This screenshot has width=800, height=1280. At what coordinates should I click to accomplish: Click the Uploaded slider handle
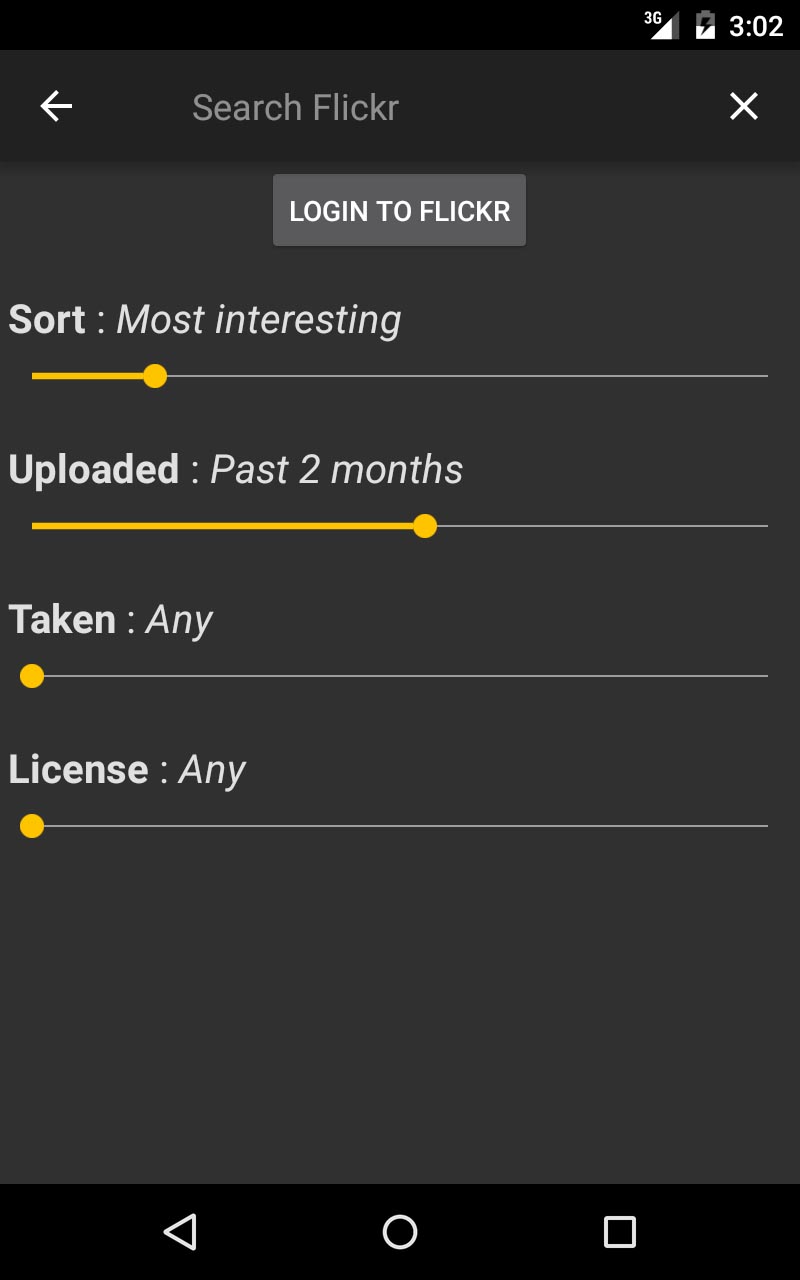tap(425, 526)
